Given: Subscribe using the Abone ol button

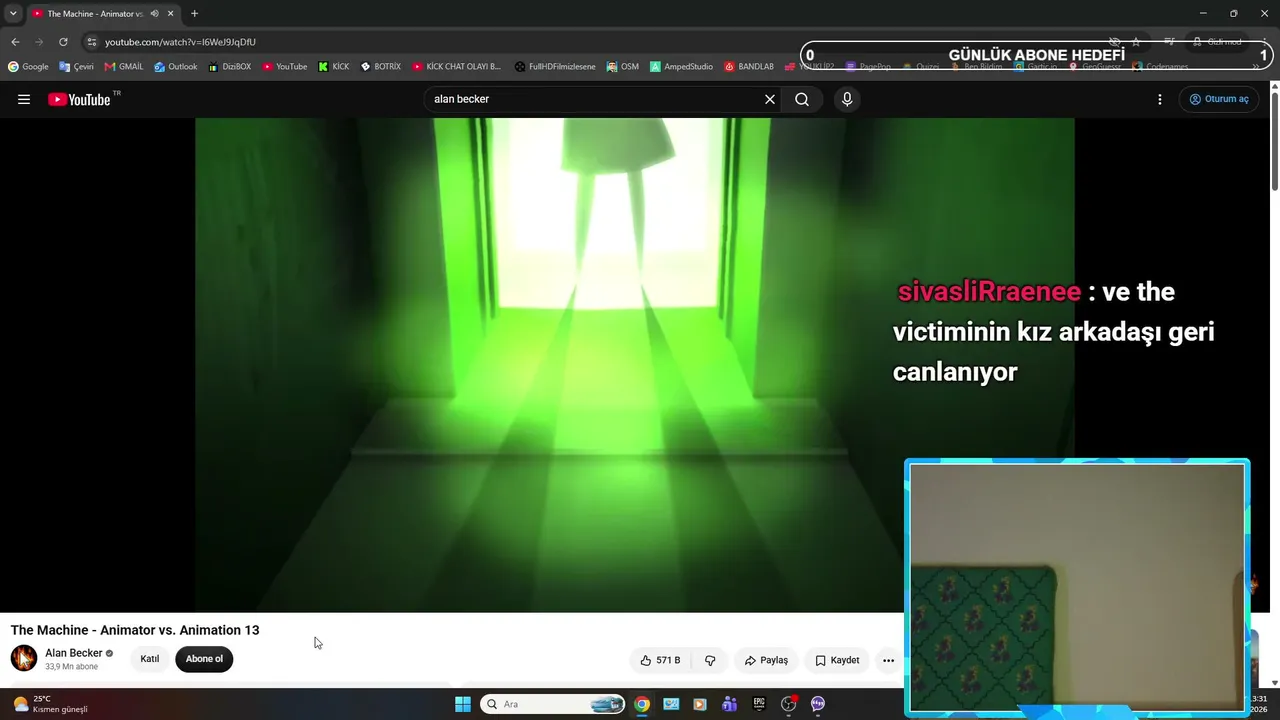Looking at the screenshot, I should [x=204, y=659].
